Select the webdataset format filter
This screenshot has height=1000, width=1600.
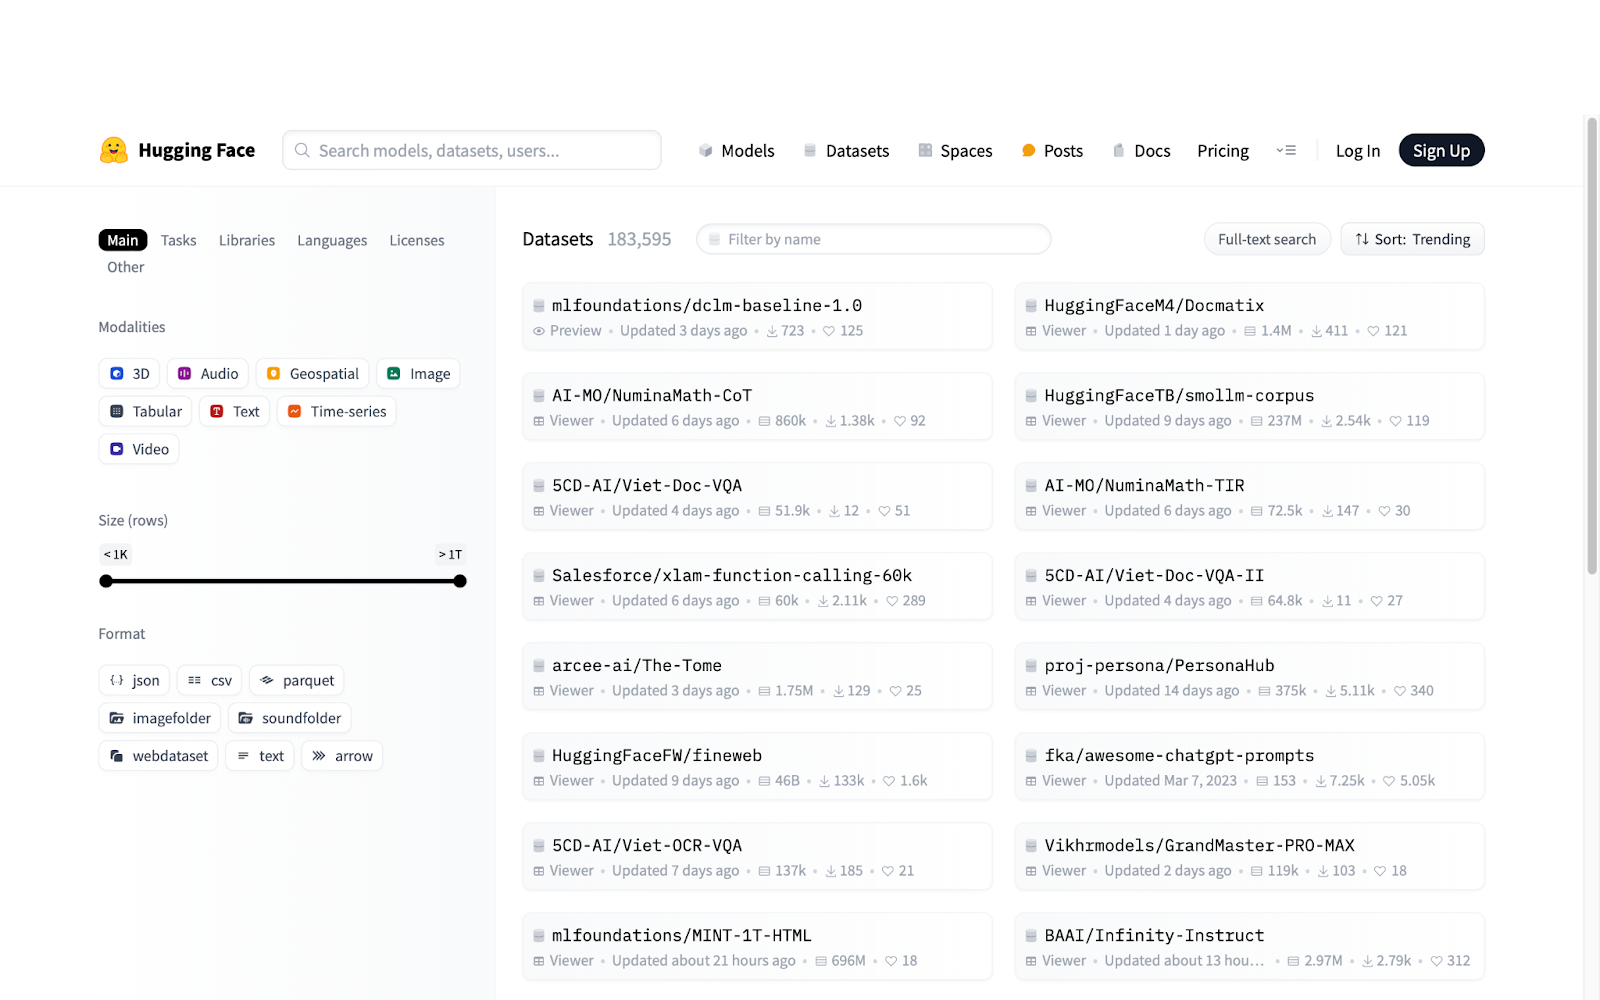[x=157, y=755]
